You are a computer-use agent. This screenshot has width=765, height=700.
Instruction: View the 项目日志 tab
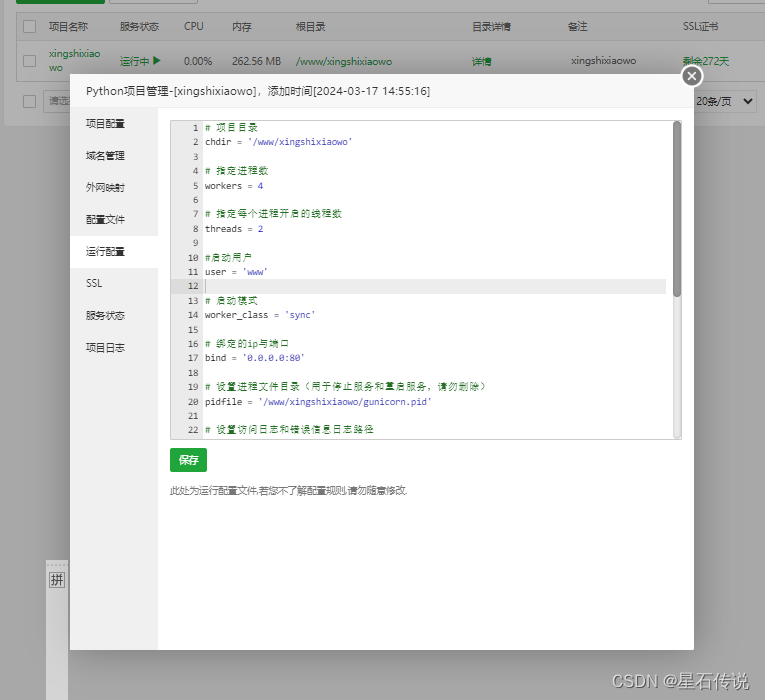click(x=105, y=348)
